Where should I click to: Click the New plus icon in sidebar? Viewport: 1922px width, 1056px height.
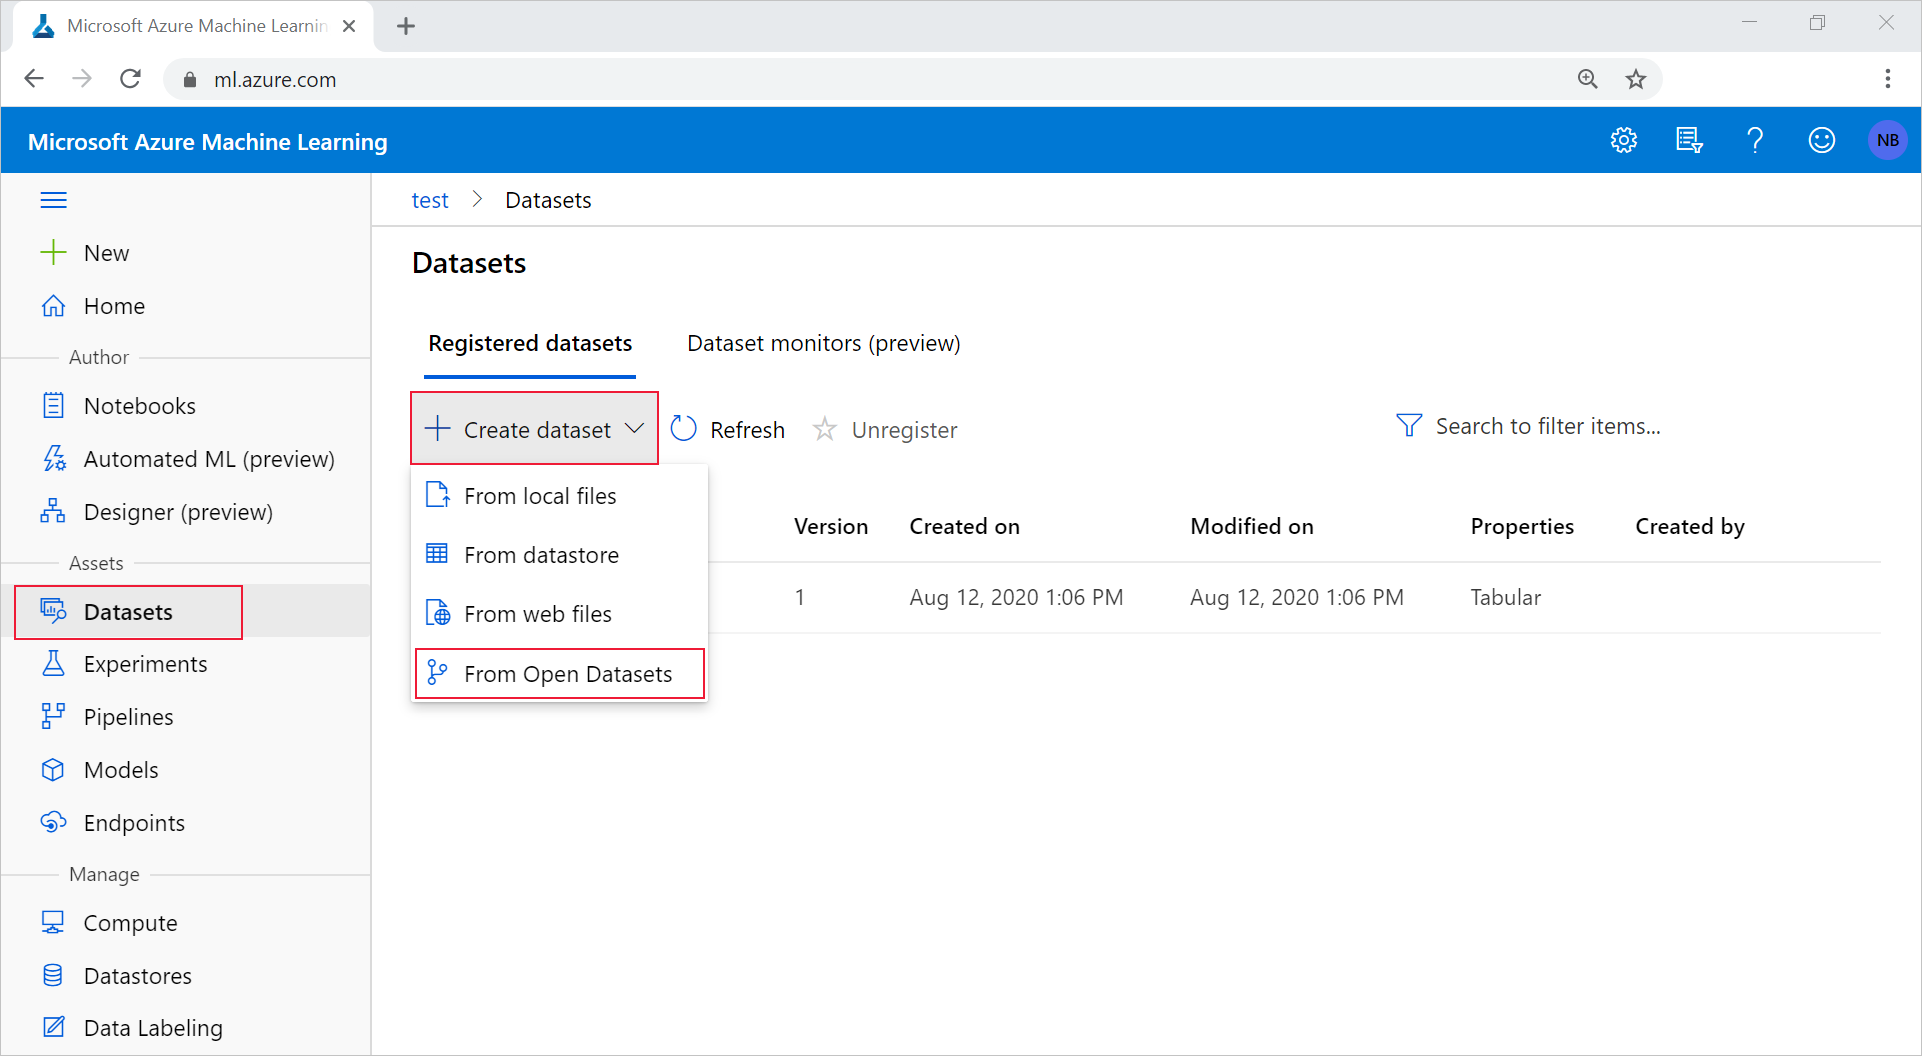[53, 252]
